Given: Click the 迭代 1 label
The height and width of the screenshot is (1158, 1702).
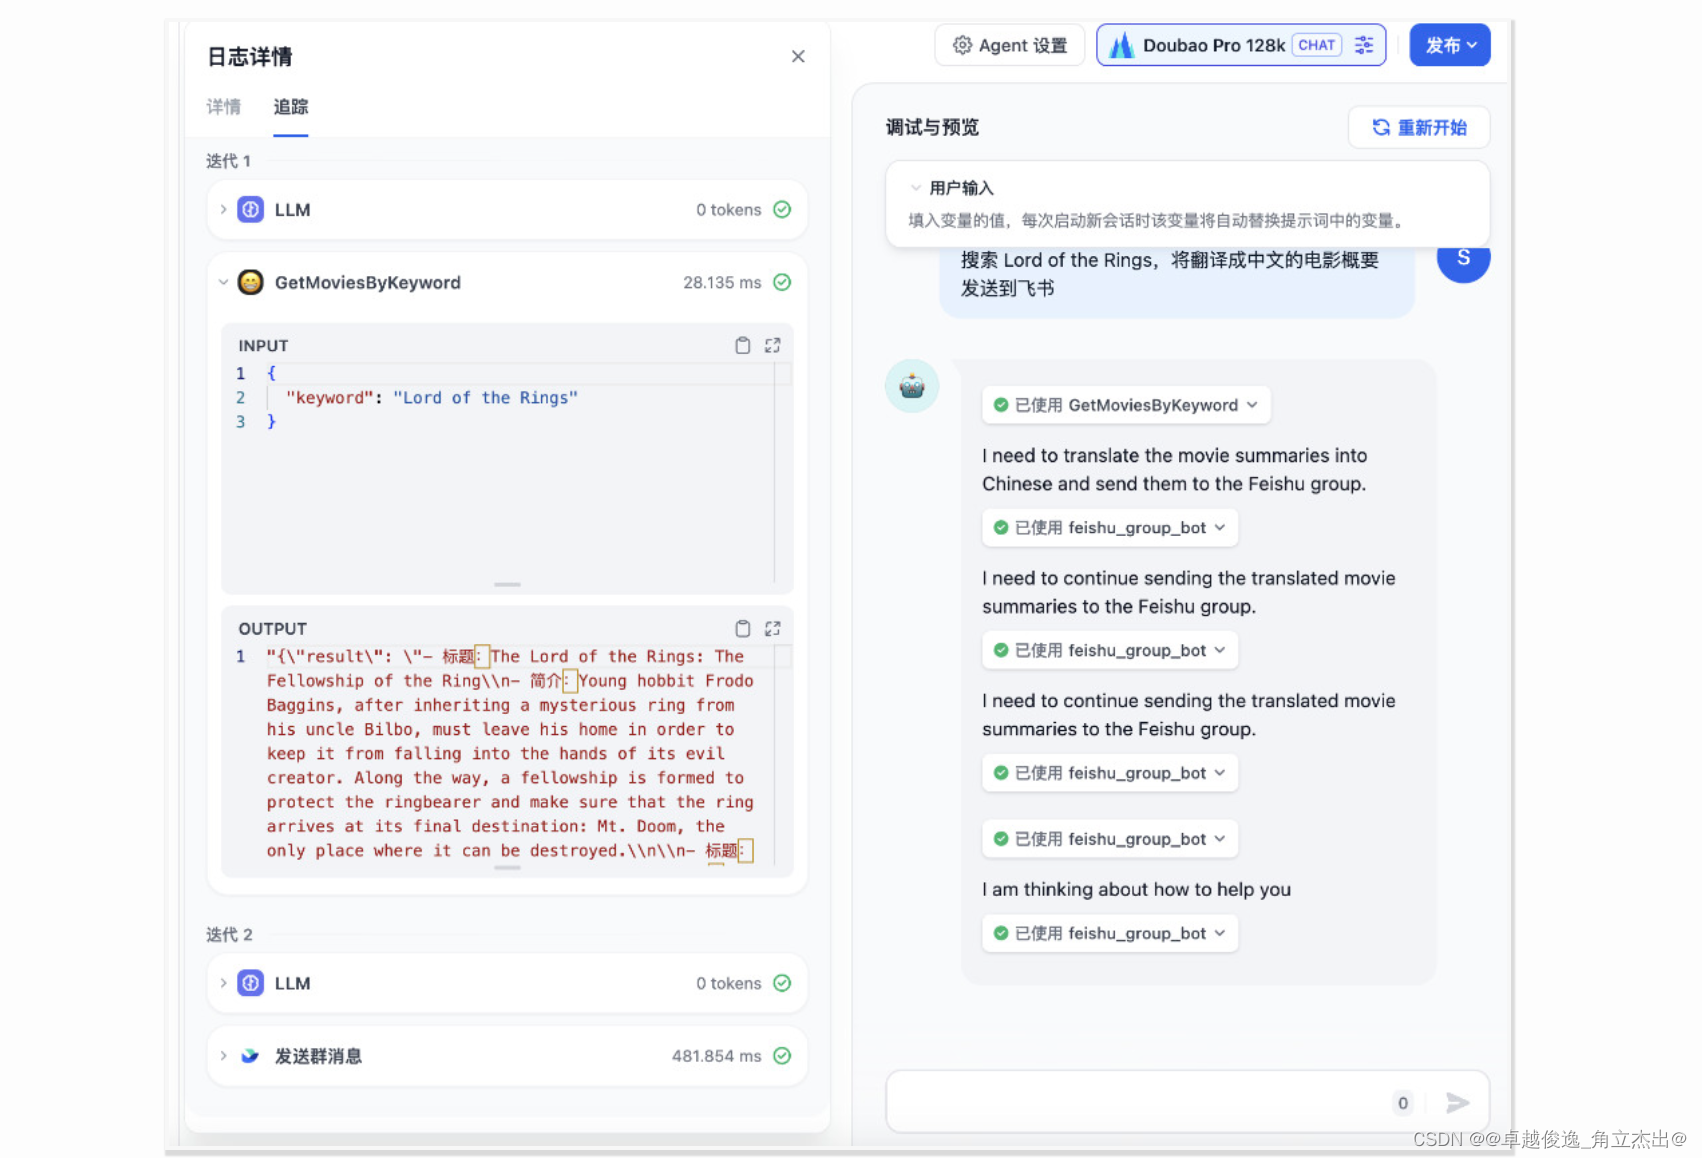Looking at the screenshot, I should 229,161.
